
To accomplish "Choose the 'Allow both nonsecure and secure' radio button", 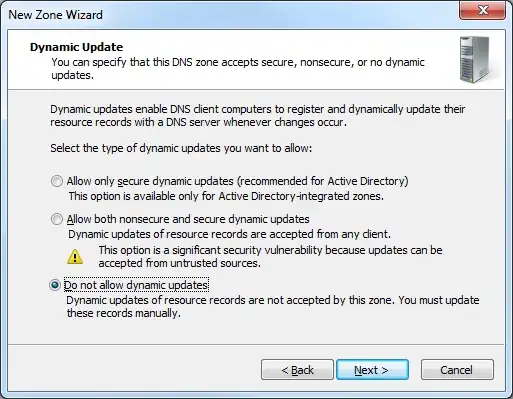I will coord(57,219).
